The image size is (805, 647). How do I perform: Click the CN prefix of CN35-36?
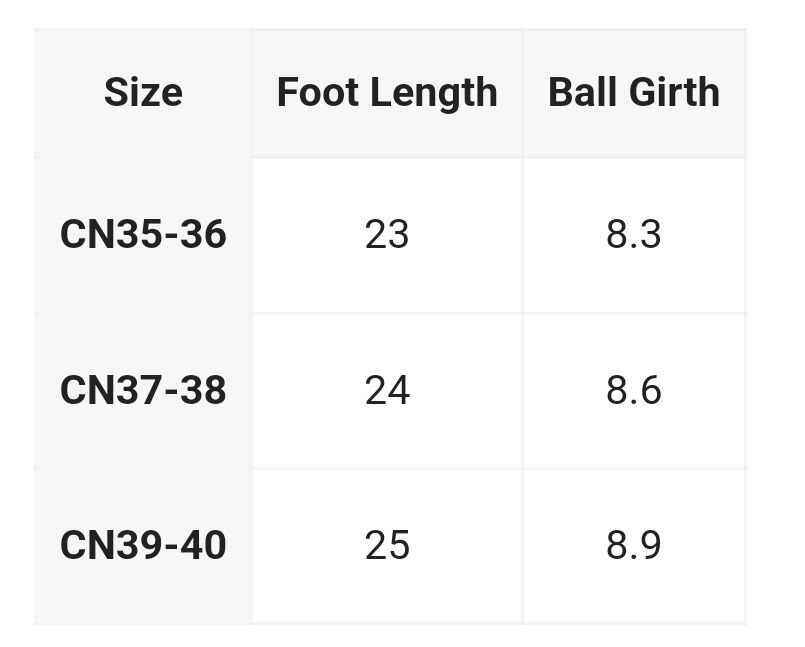82,235
